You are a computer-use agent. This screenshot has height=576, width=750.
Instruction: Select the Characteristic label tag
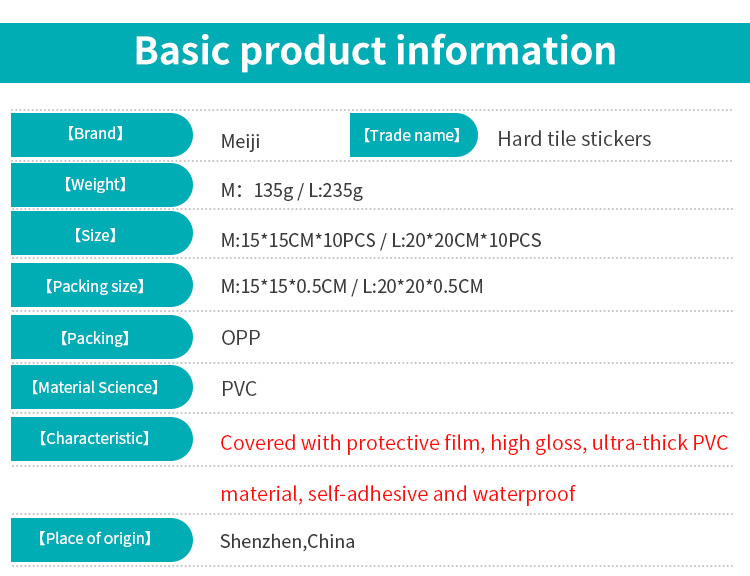point(96,438)
